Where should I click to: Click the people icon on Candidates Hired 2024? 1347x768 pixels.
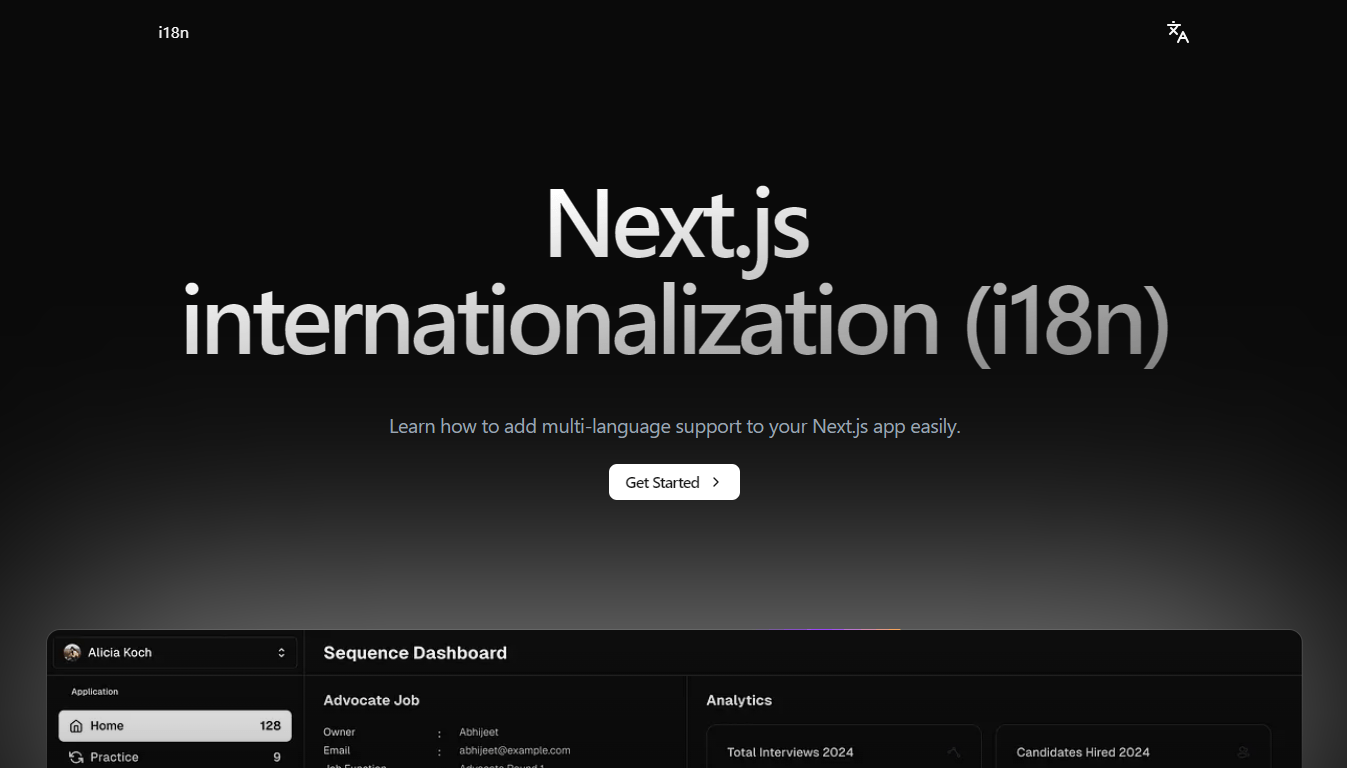pos(1243,752)
